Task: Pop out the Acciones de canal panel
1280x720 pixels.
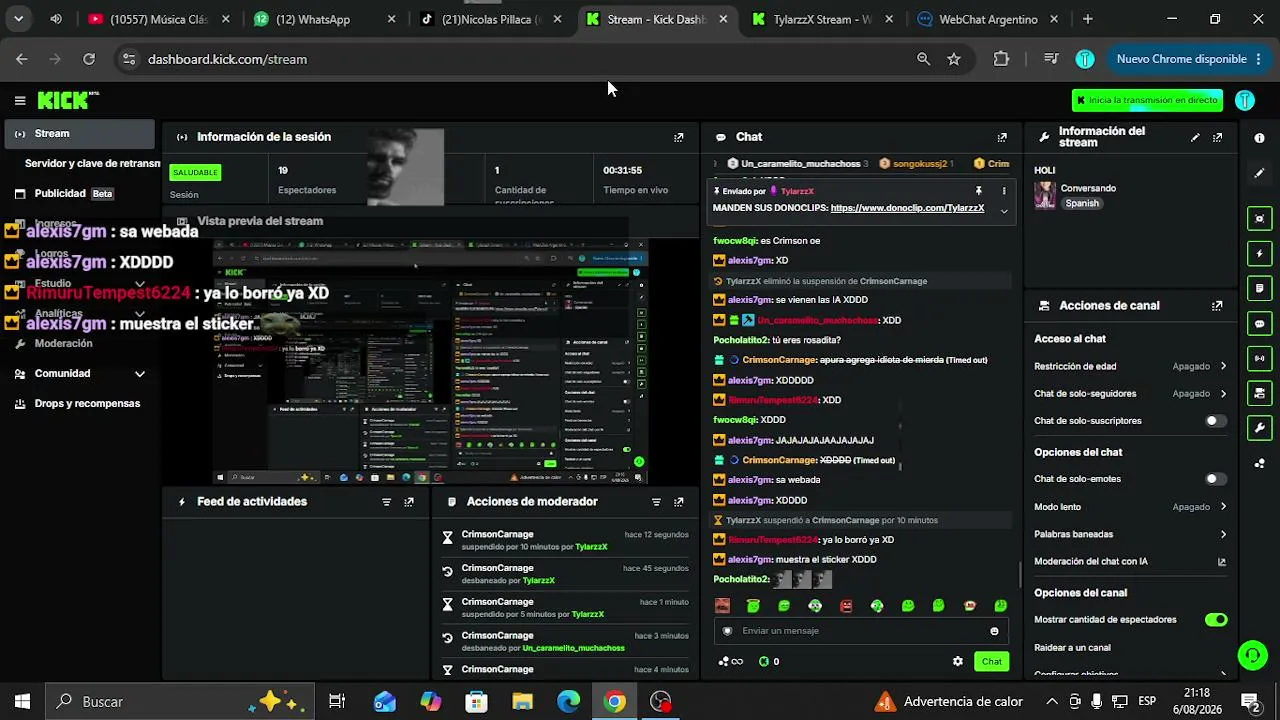Action: (1217, 306)
